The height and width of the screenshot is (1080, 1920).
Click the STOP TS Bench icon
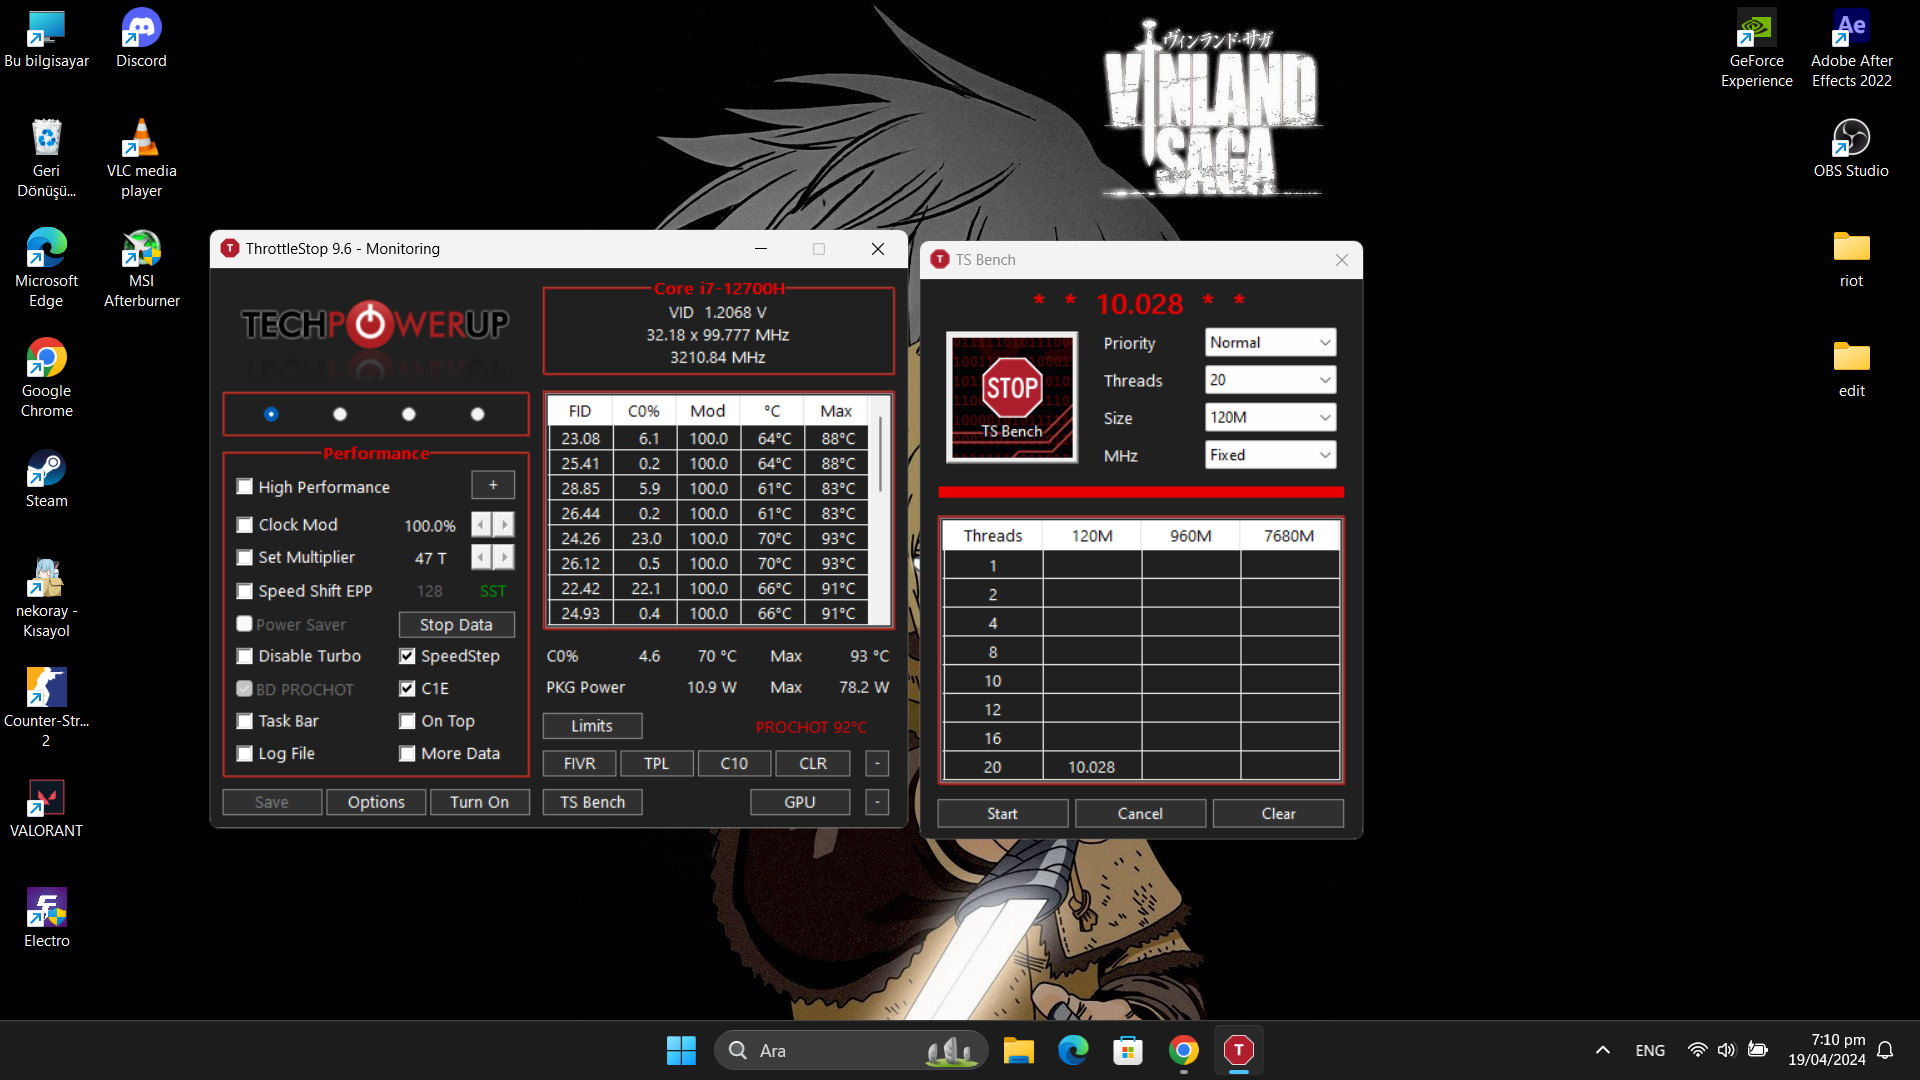click(1011, 397)
